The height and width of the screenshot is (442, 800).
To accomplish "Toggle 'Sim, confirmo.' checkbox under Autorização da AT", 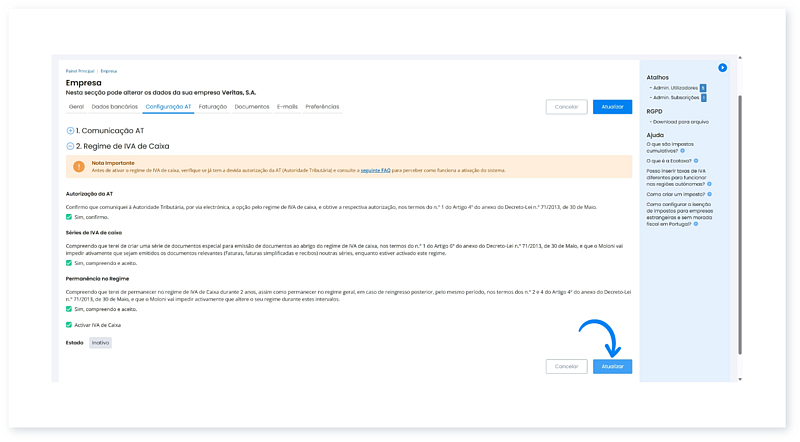I will click(69, 217).
